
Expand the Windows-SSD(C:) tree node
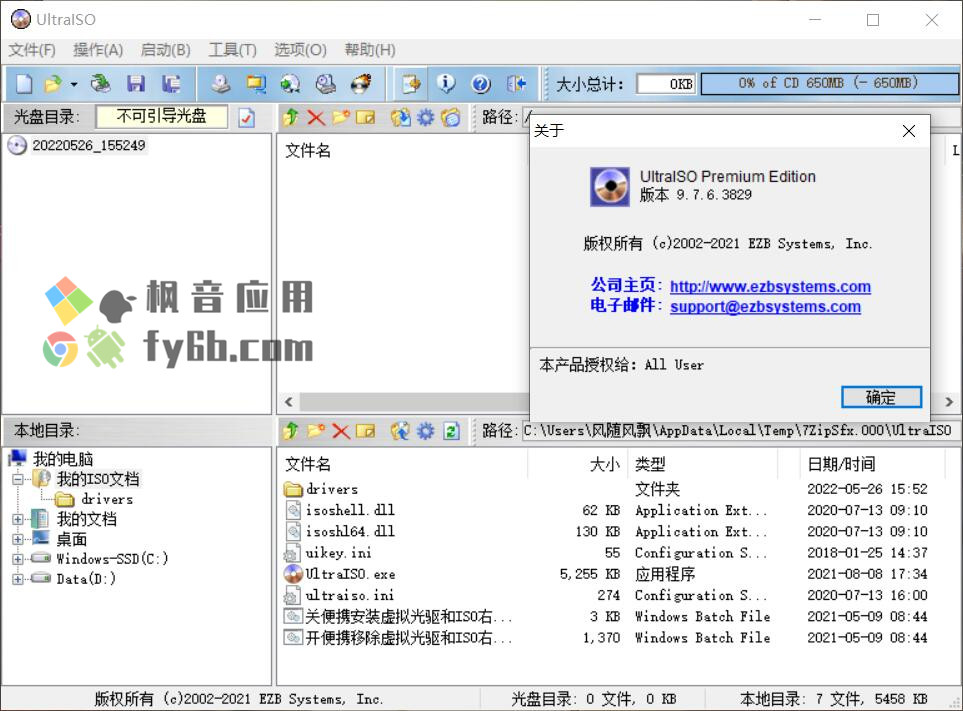[18, 559]
